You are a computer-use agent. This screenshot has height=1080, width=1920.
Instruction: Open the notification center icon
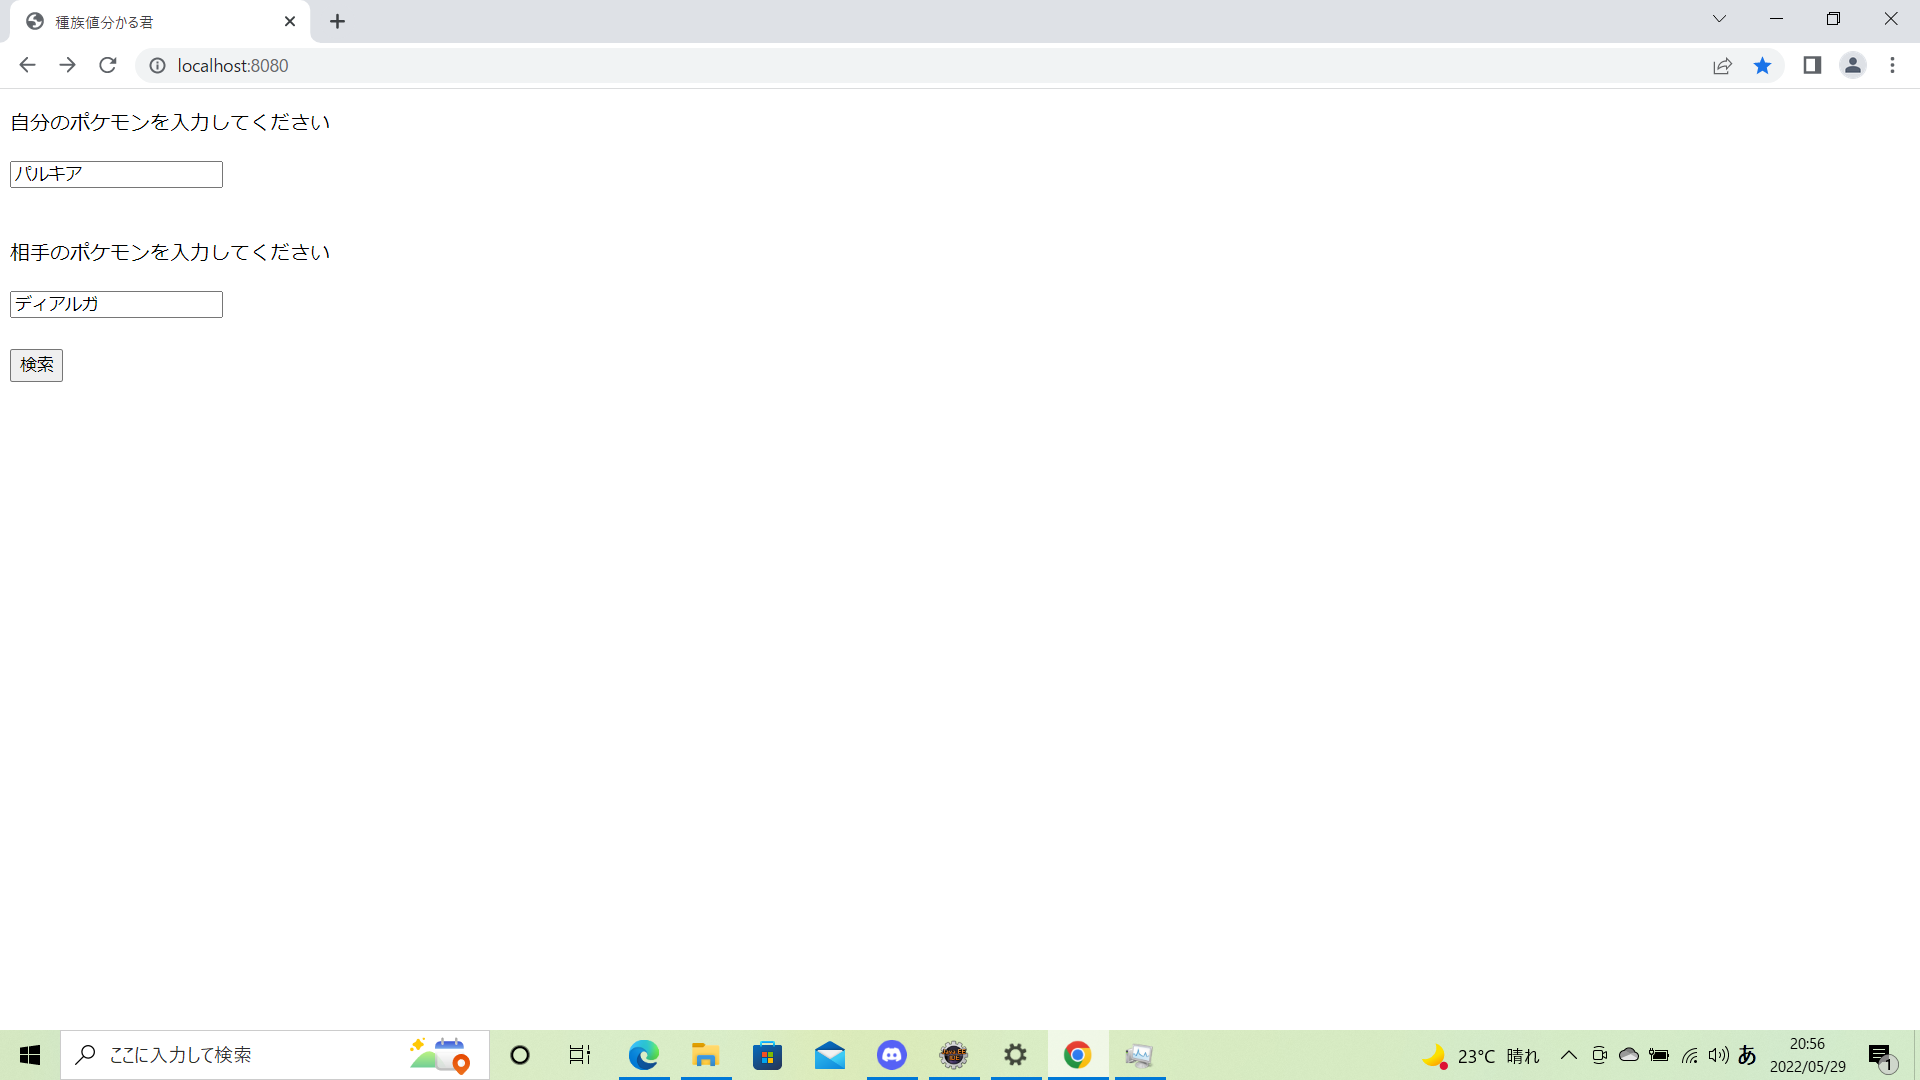pyautogui.click(x=1881, y=1056)
